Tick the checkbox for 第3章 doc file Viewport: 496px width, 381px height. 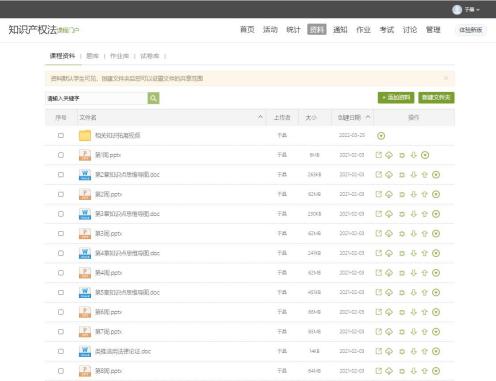click(x=61, y=214)
